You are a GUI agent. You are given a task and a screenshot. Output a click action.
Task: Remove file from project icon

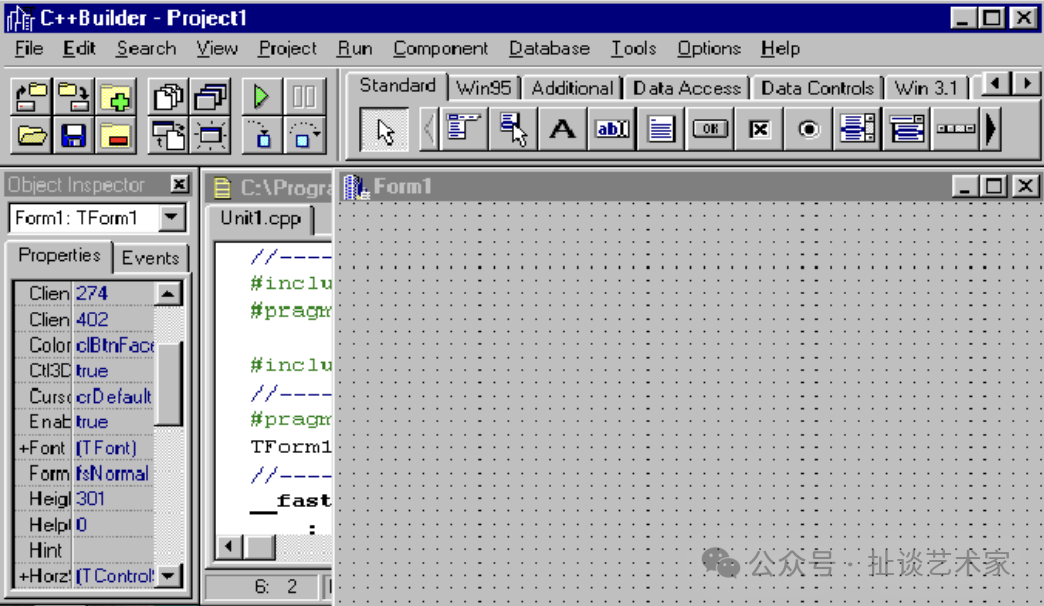coord(115,136)
